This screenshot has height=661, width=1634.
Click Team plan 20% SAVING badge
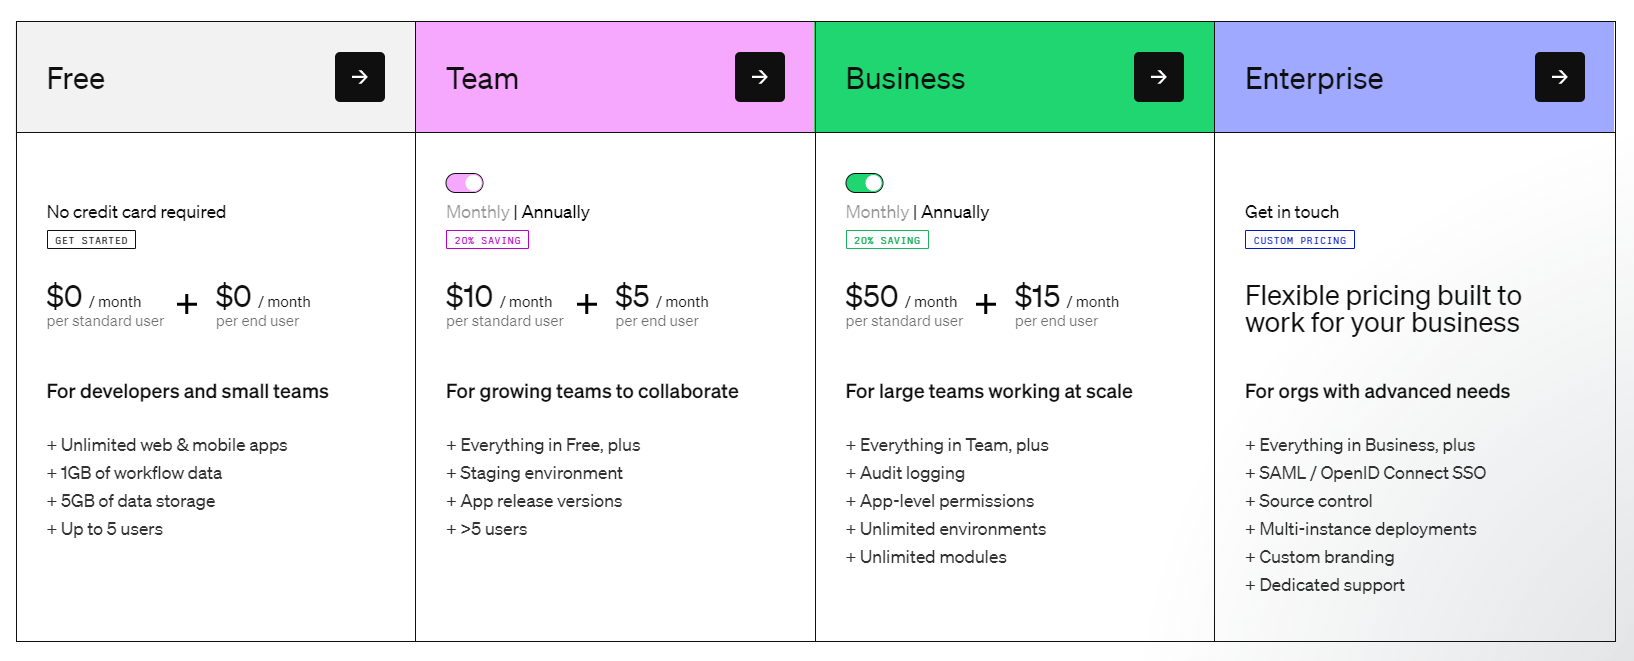(487, 240)
